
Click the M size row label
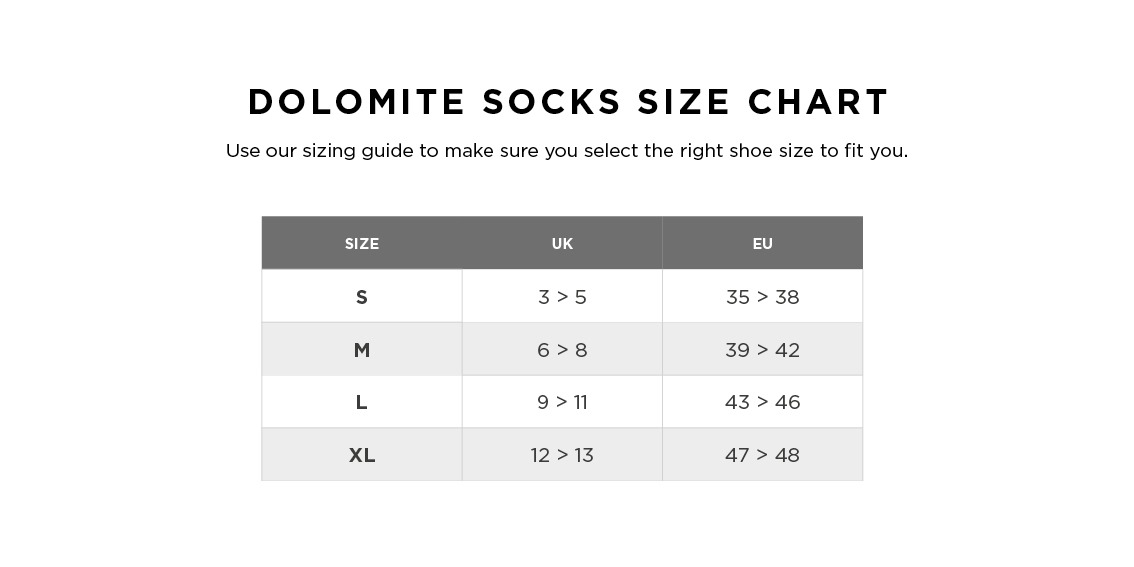point(362,350)
